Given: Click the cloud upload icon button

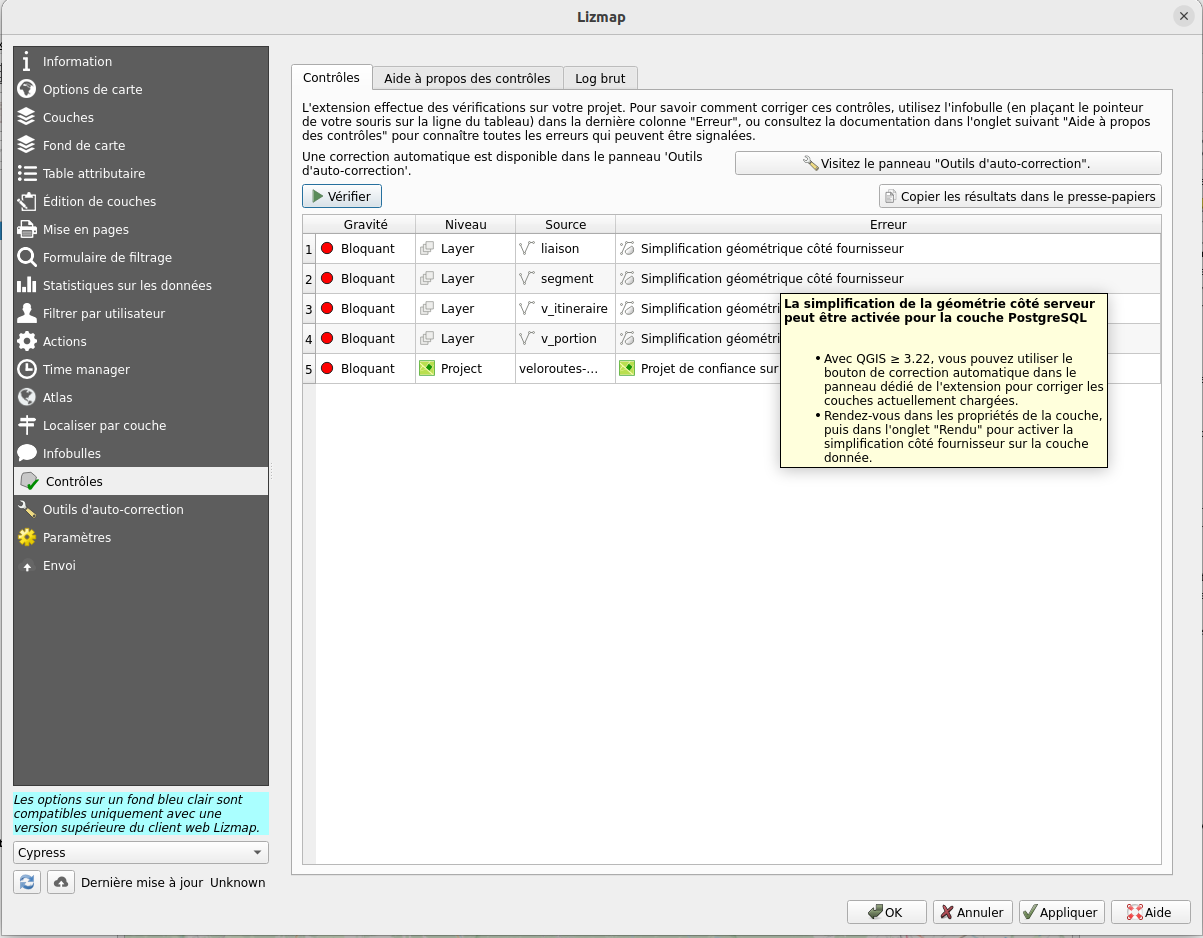Looking at the screenshot, I should point(61,882).
